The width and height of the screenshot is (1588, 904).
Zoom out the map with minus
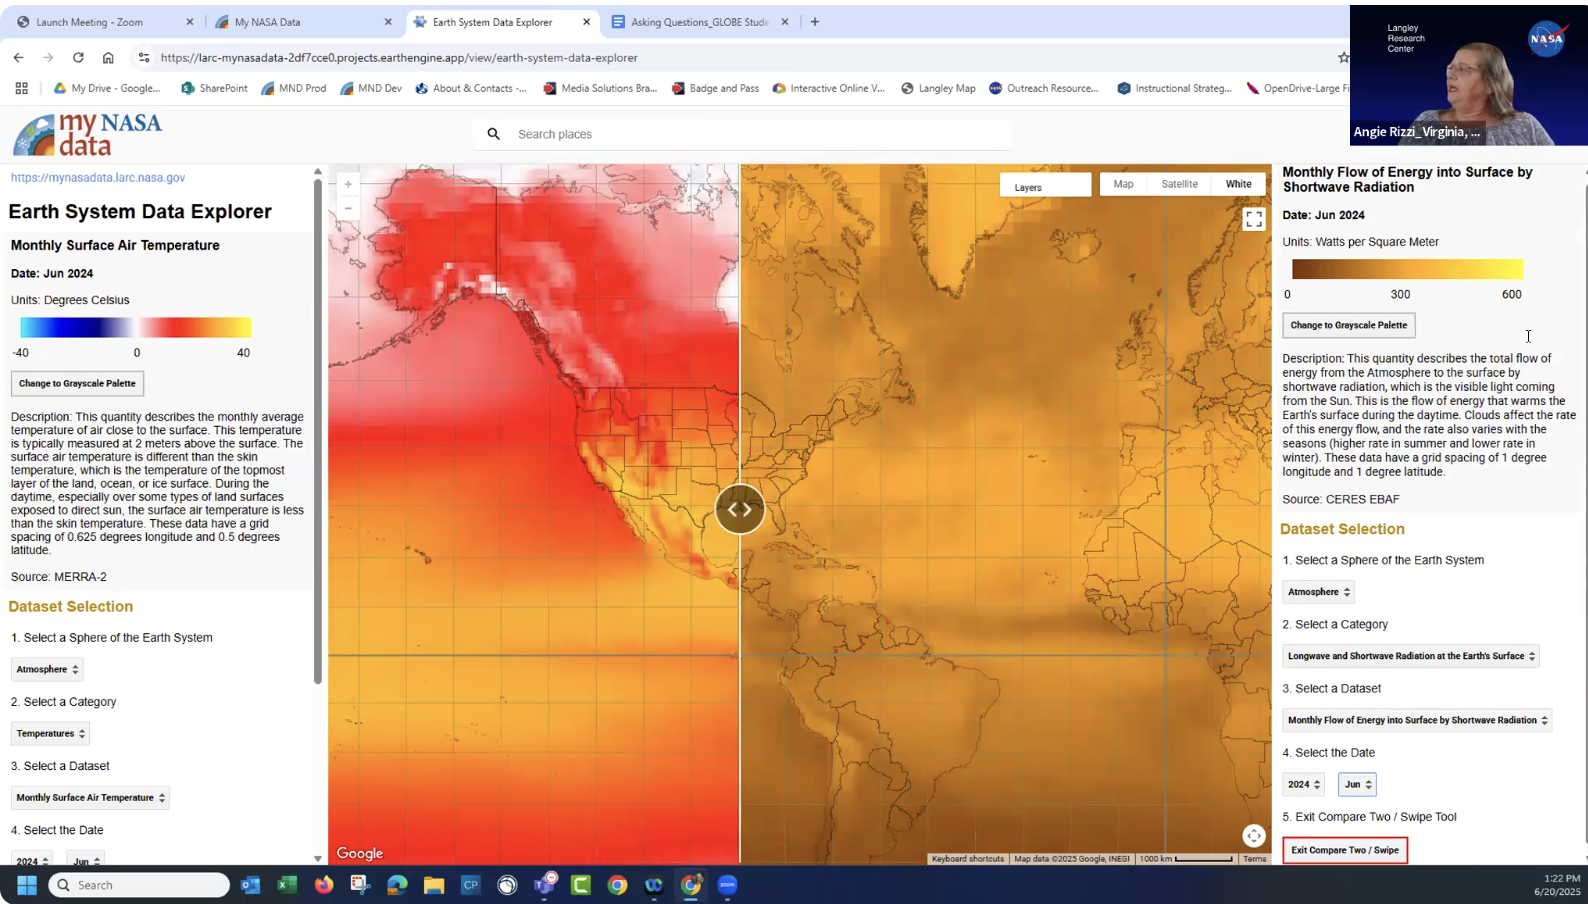348,208
